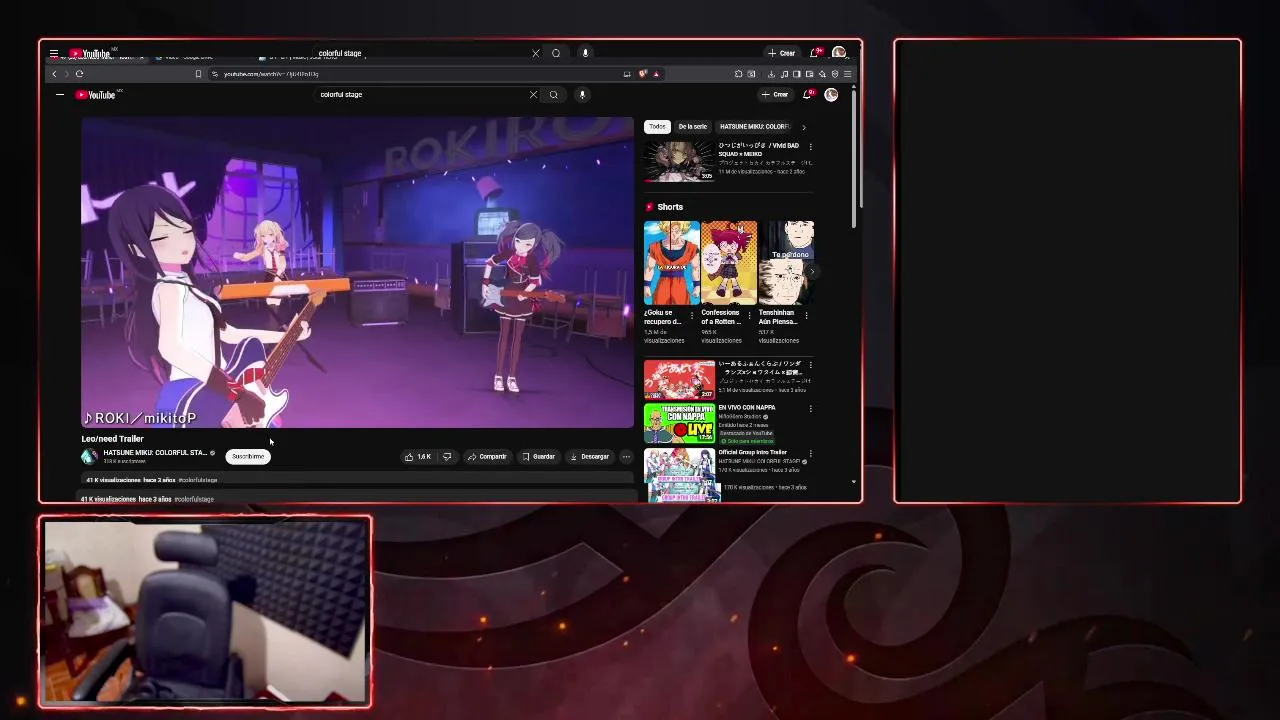This screenshot has height=720, width=1280.
Task: Open the account avatar menu in the page header
Action: (831, 95)
